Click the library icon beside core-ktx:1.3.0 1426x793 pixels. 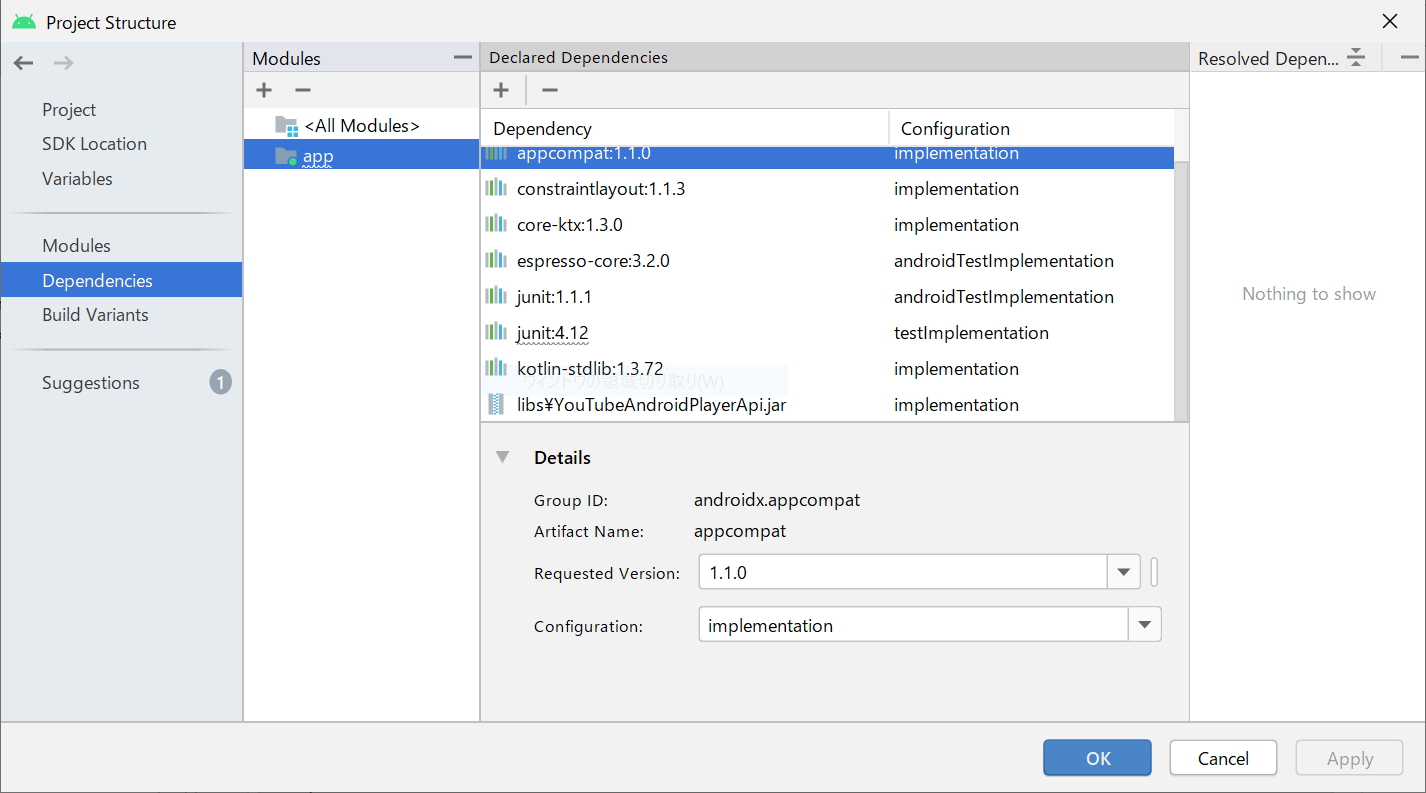click(x=496, y=224)
